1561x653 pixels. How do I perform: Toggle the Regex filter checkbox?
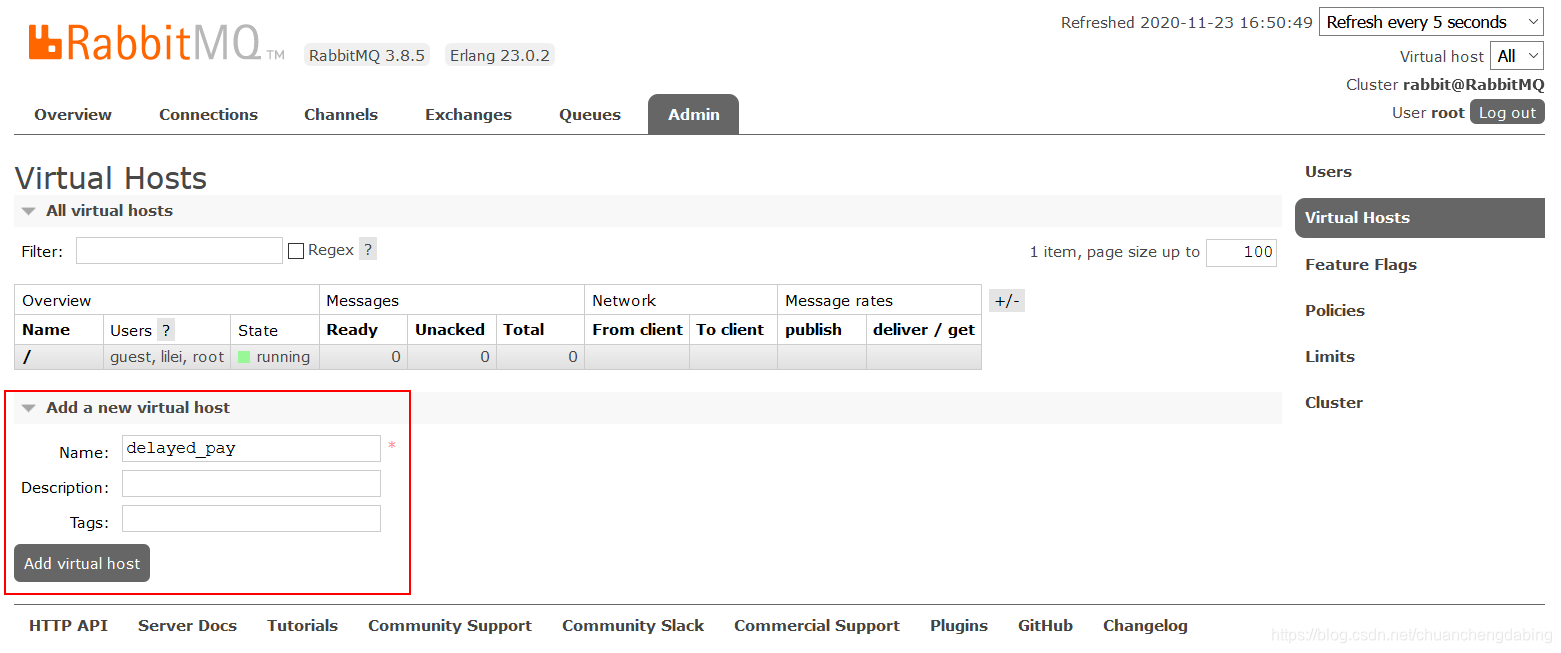296,251
